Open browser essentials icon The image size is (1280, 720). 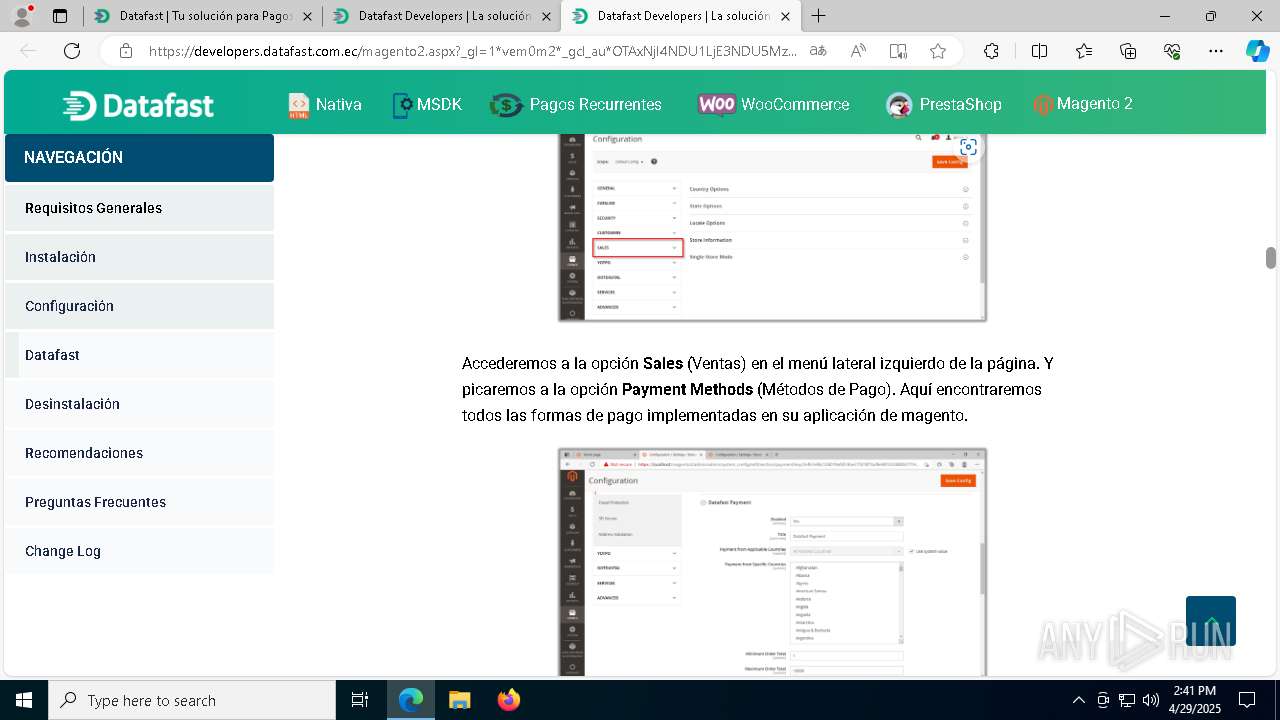(1172, 51)
